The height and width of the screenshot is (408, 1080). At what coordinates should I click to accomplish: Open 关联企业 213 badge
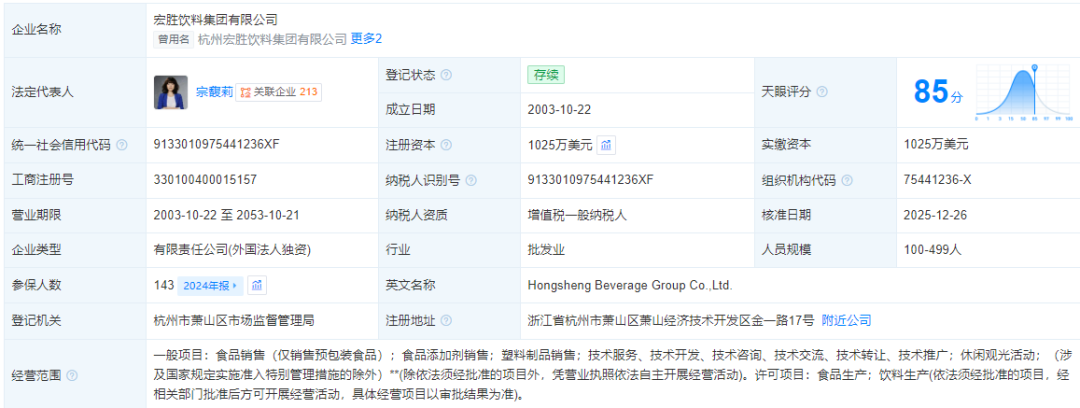[278, 92]
